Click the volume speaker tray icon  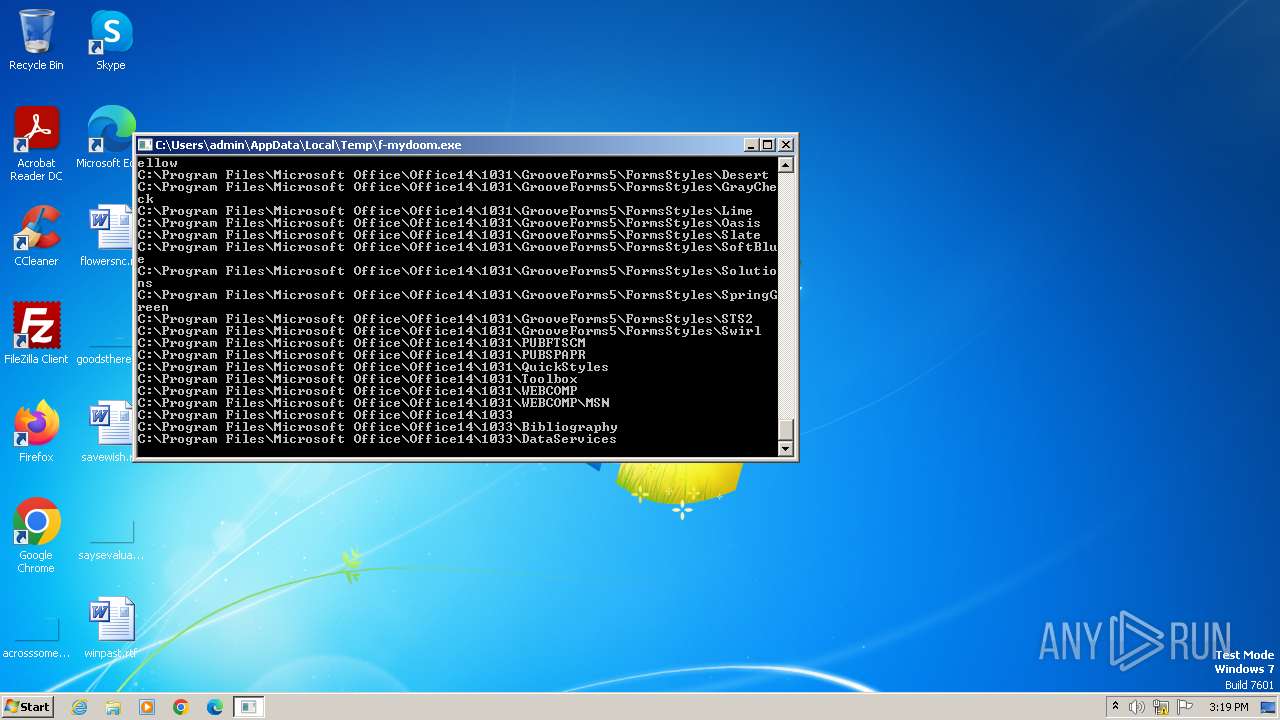pyautogui.click(x=1137, y=707)
